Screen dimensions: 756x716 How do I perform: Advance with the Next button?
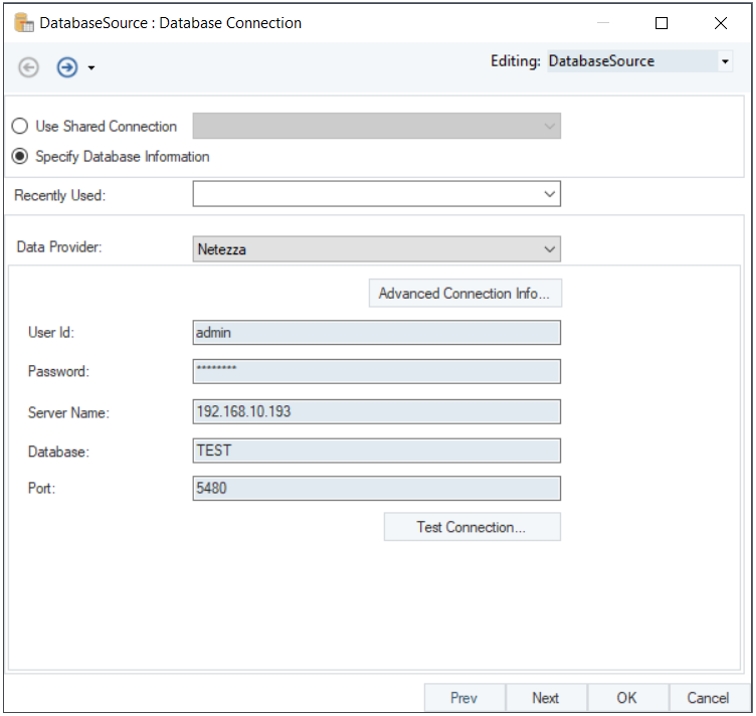click(x=545, y=698)
